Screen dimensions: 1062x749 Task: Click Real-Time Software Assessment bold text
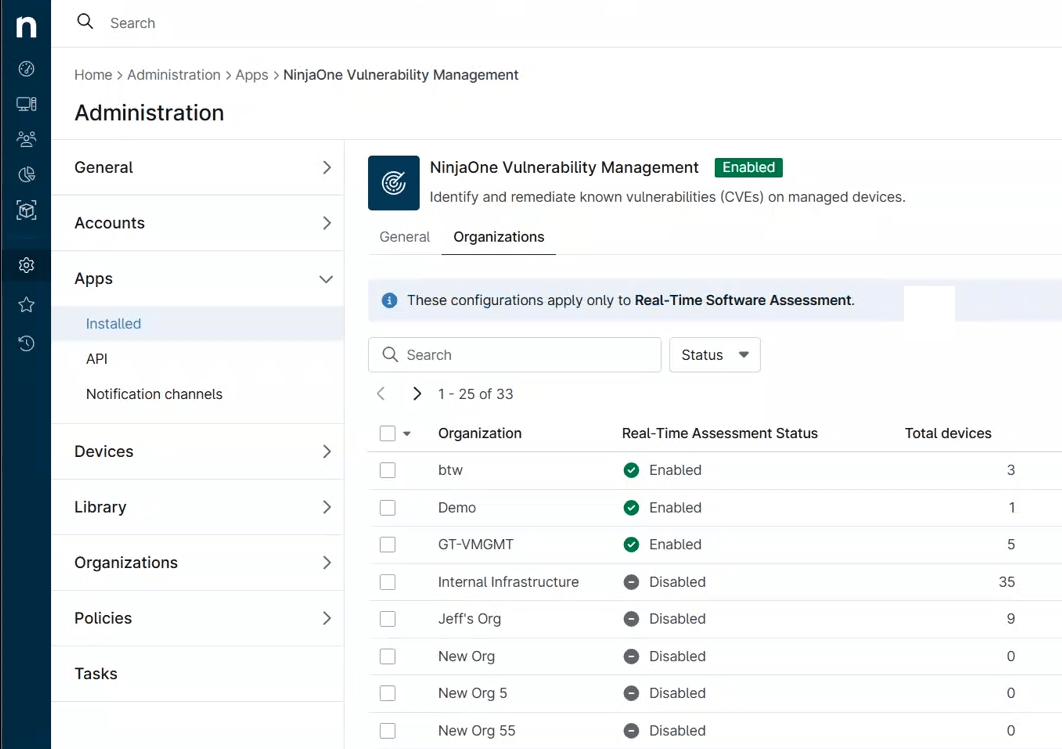[742, 300]
